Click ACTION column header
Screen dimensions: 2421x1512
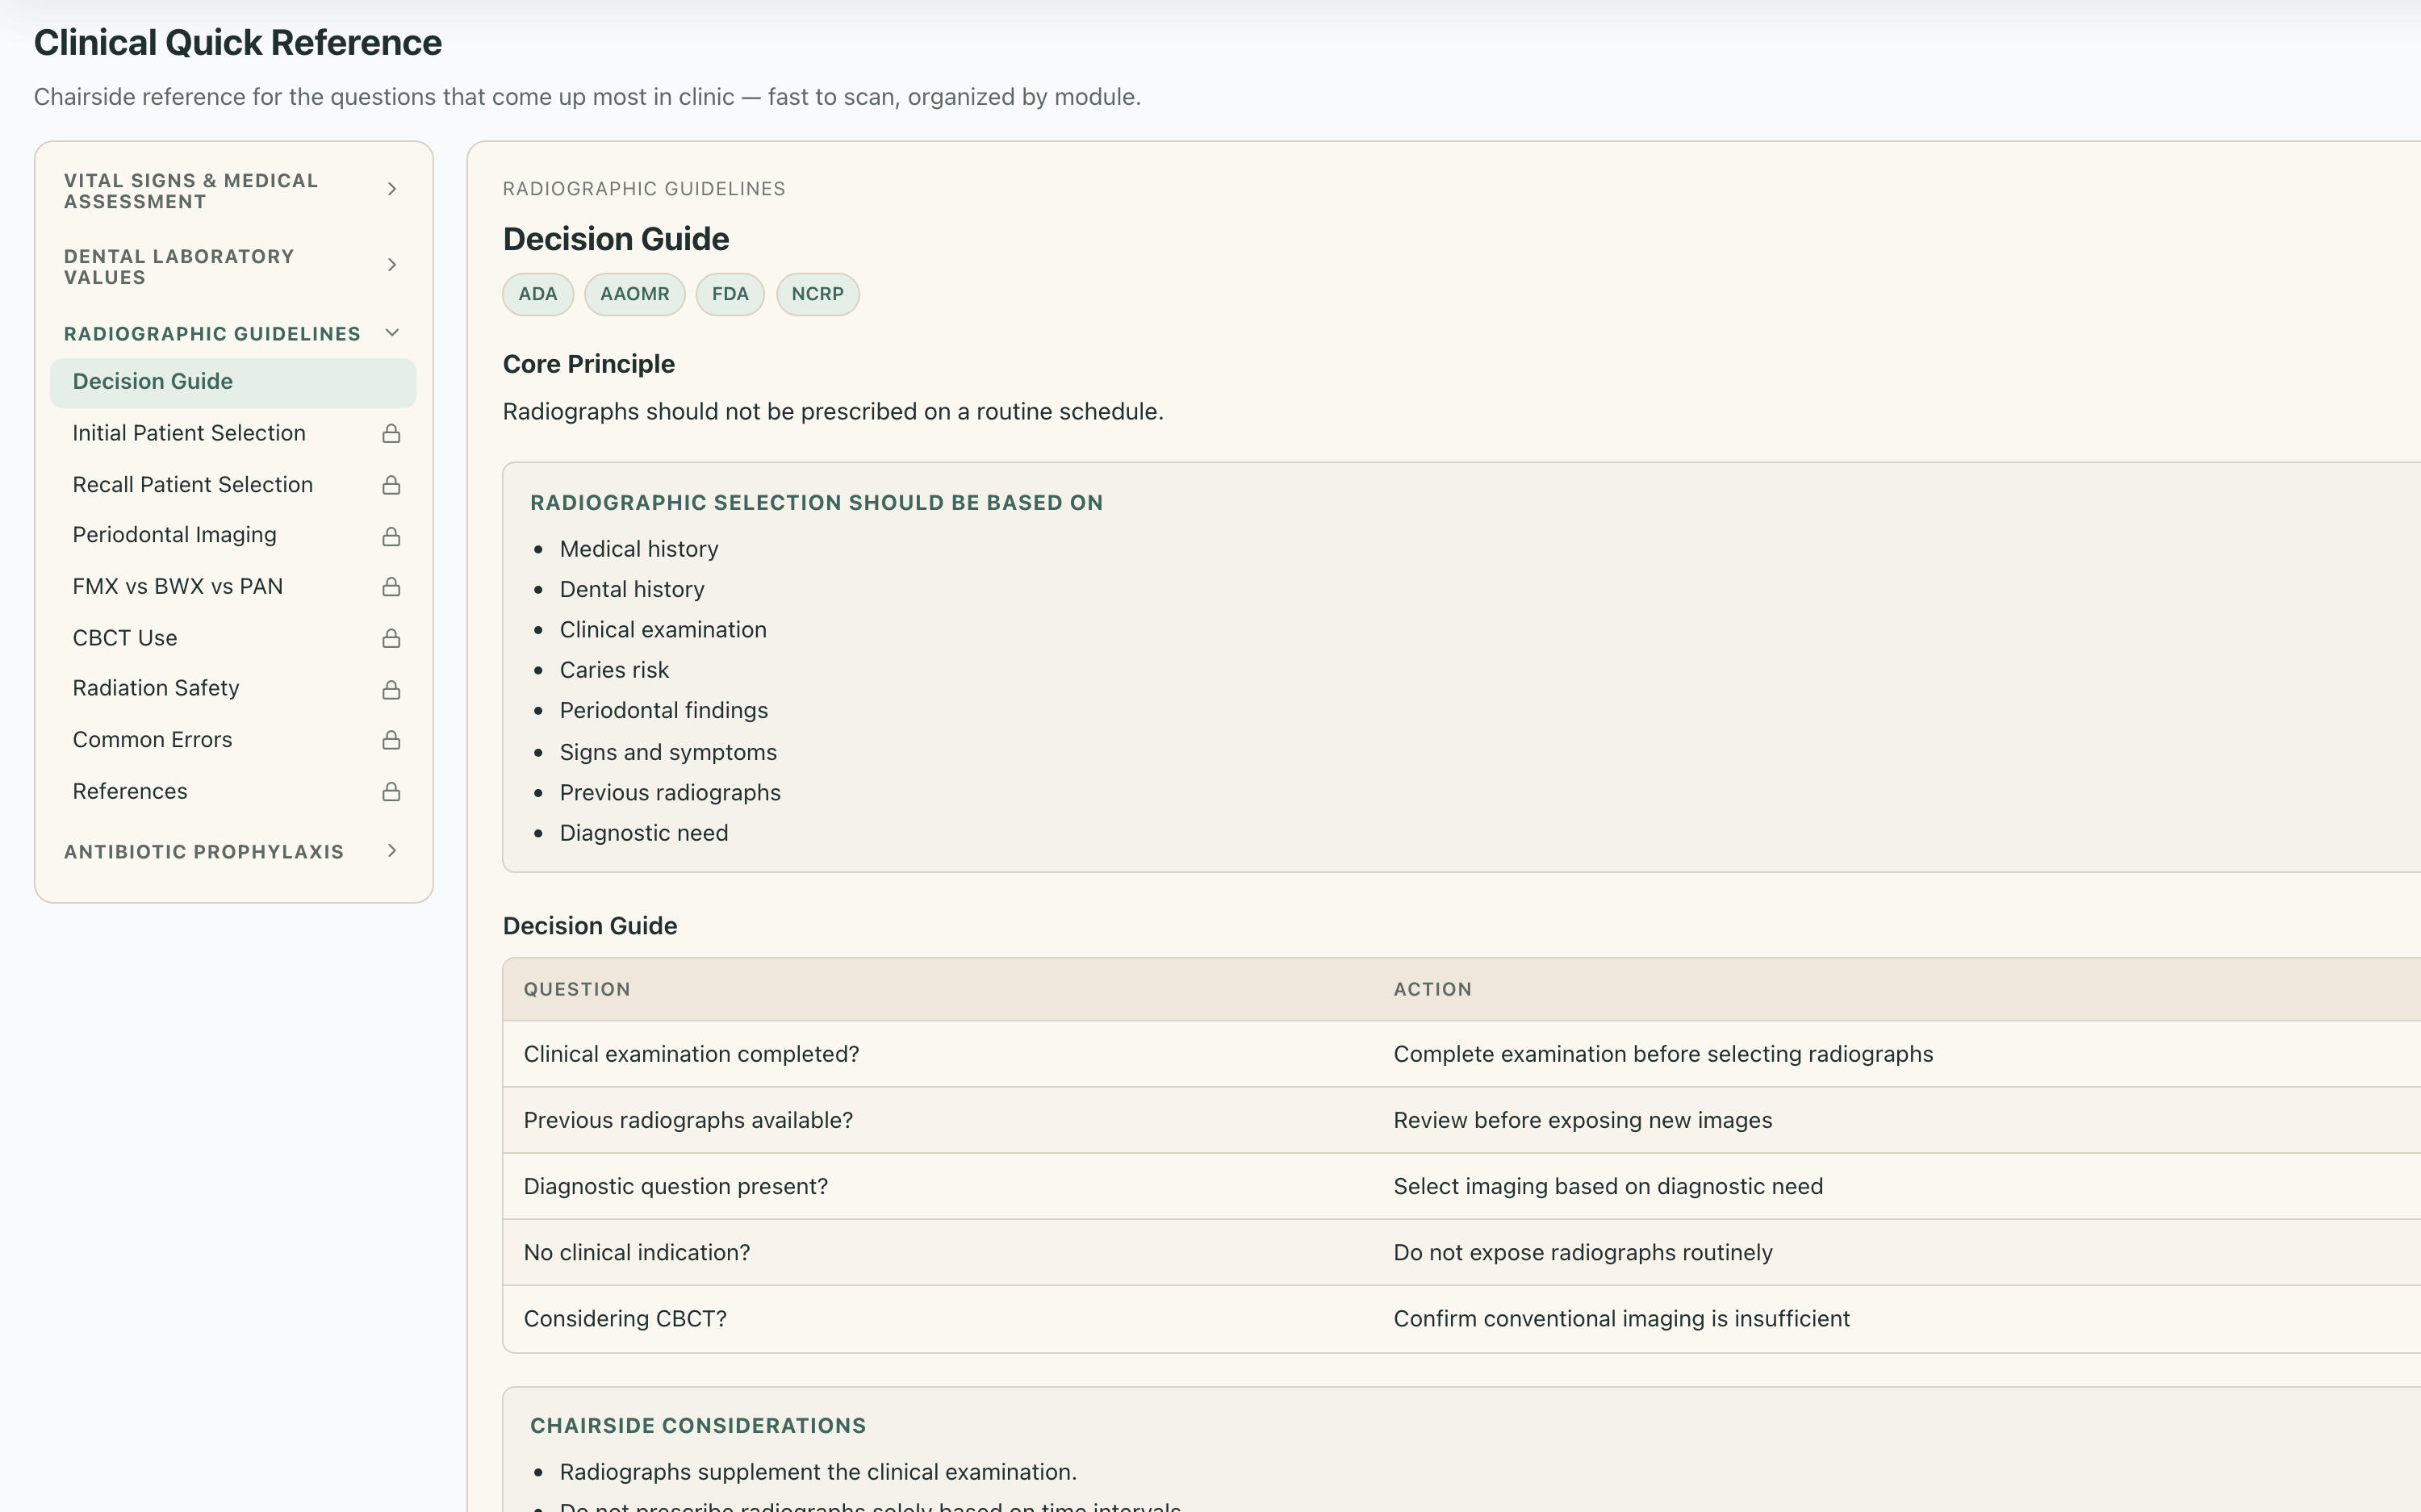1432,989
